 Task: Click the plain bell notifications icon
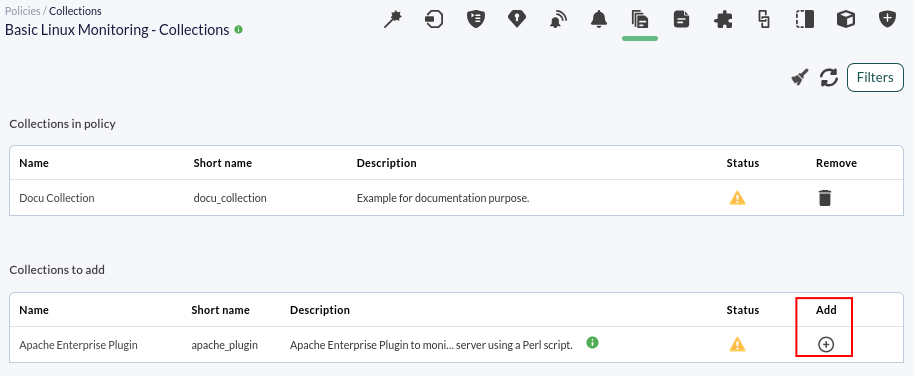pos(599,20)
